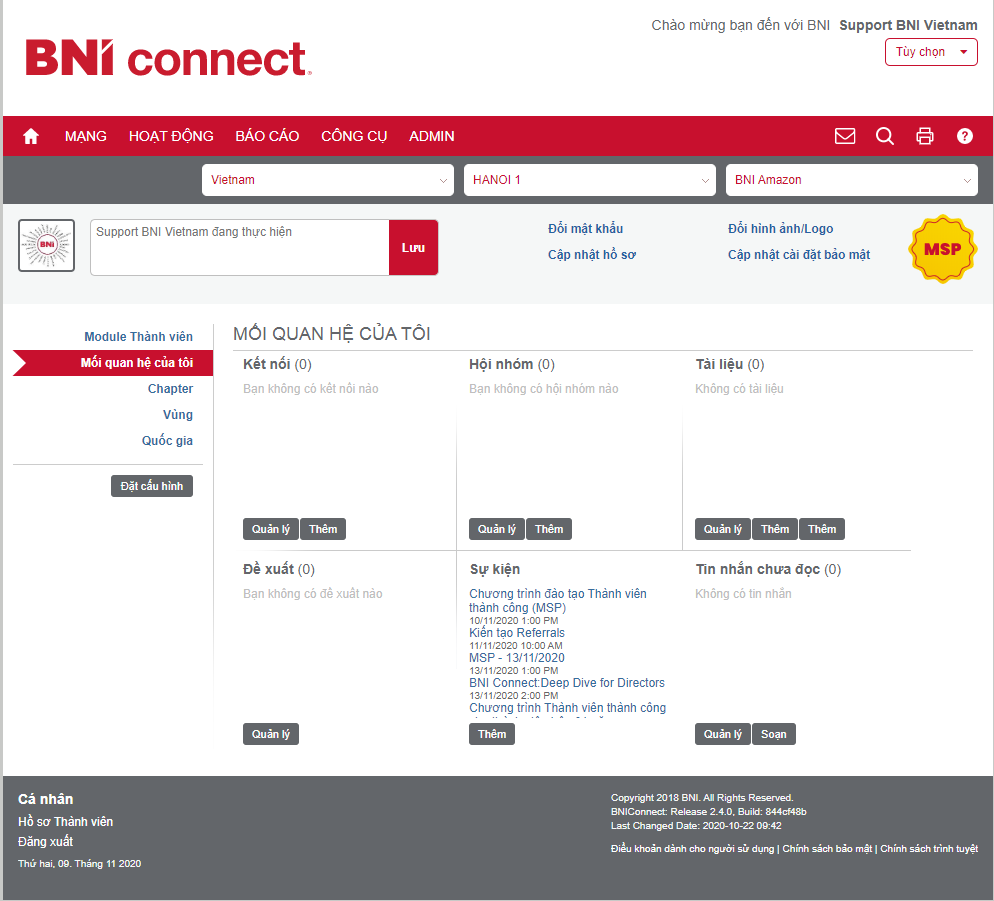Click the Tài liệu (0) heading
The width and height of the screenshot is (994, 901).
point(730,365)
